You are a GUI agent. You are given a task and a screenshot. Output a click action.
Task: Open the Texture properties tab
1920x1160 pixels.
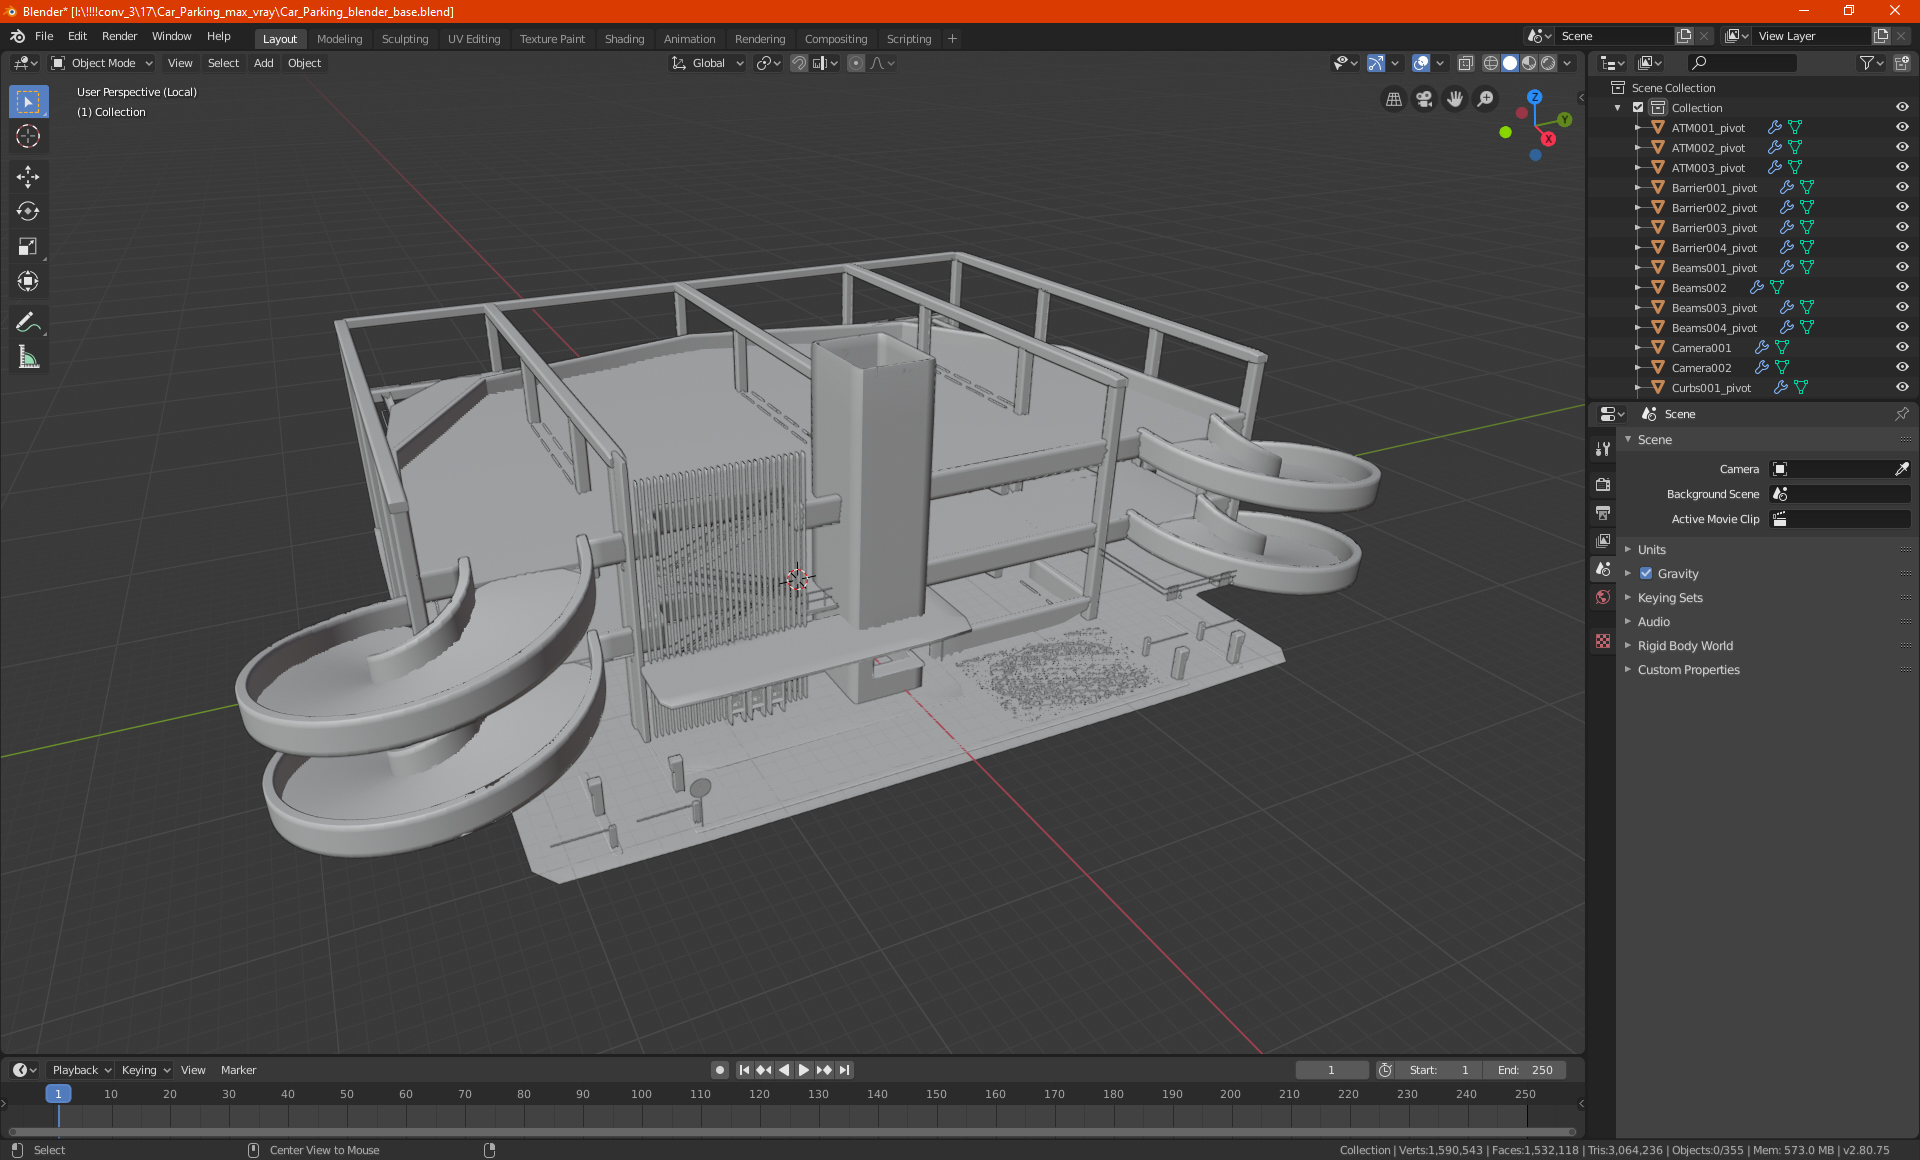[x=1603, y=641]
